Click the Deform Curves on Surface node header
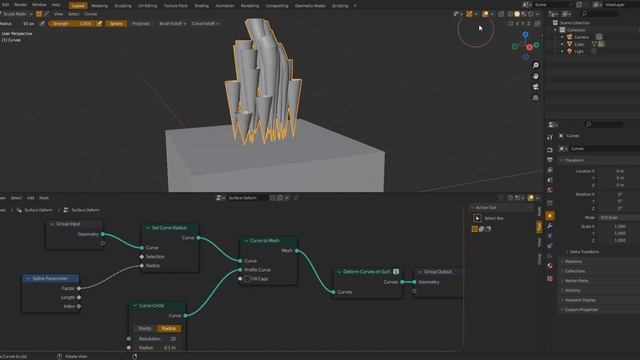 tap(367, 272)
